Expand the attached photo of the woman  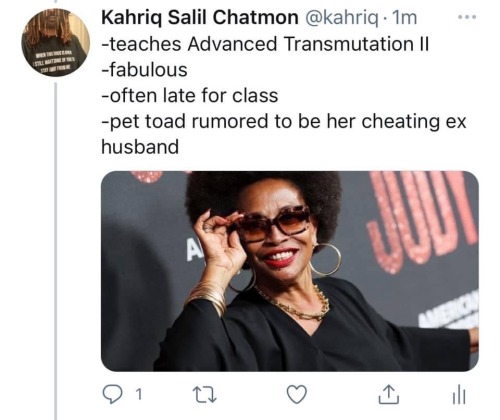[290, 271]
